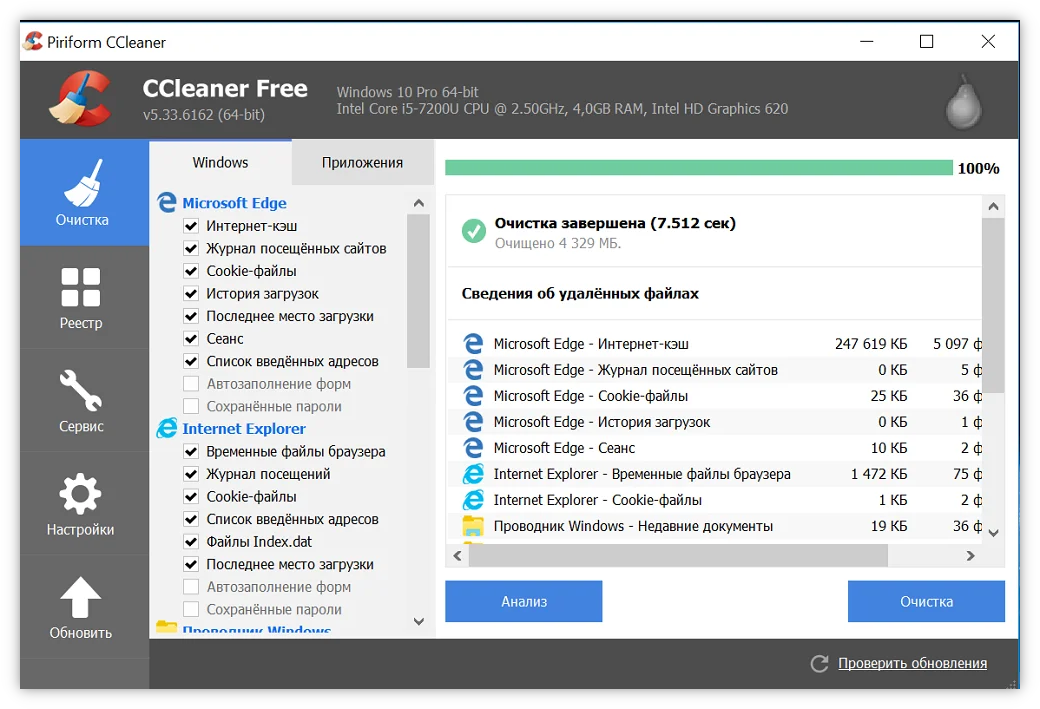Click up arrow of cleaner list scrollbar

(419, 203)
